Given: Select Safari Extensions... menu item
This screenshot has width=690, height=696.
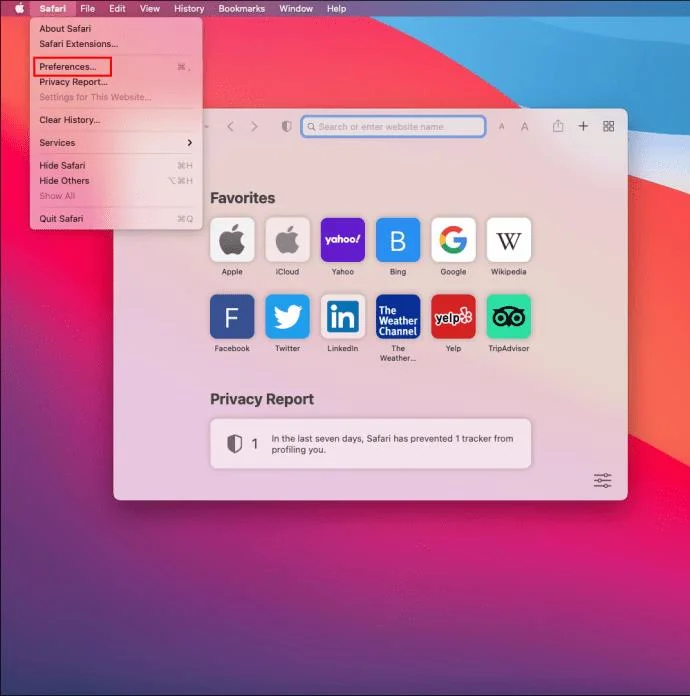Looking at the screenshot, I should click(115, 44).
